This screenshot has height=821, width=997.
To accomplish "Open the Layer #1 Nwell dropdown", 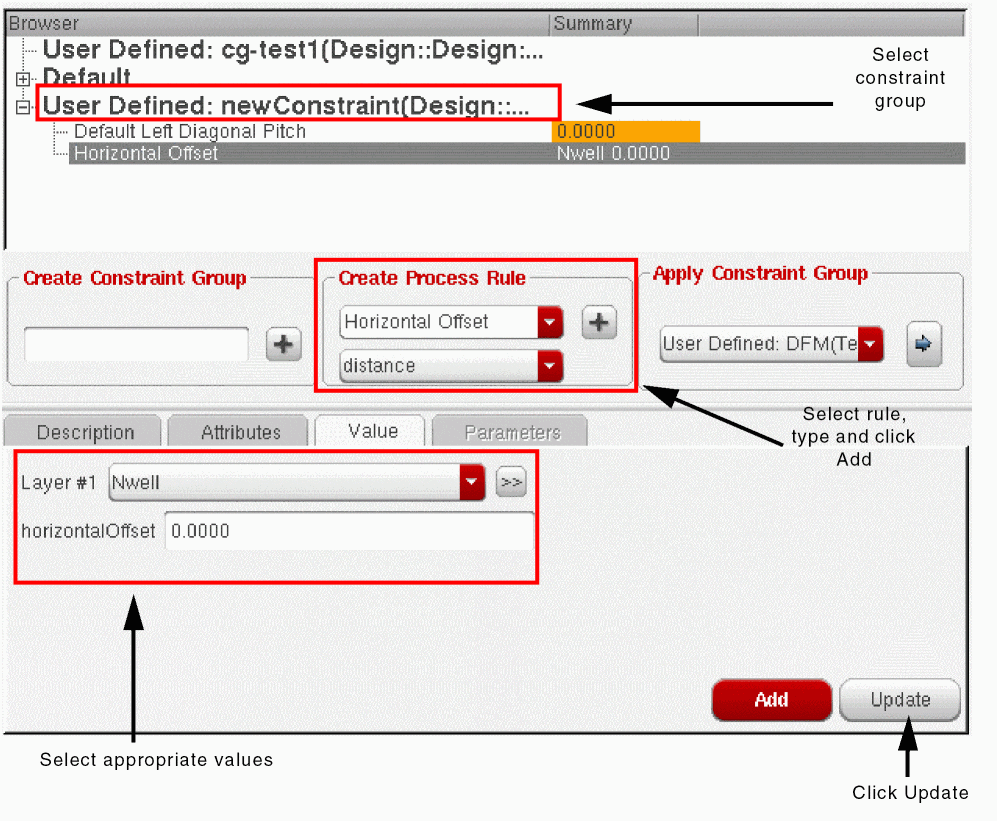I will pyautogui.click(x=472, y=482).
